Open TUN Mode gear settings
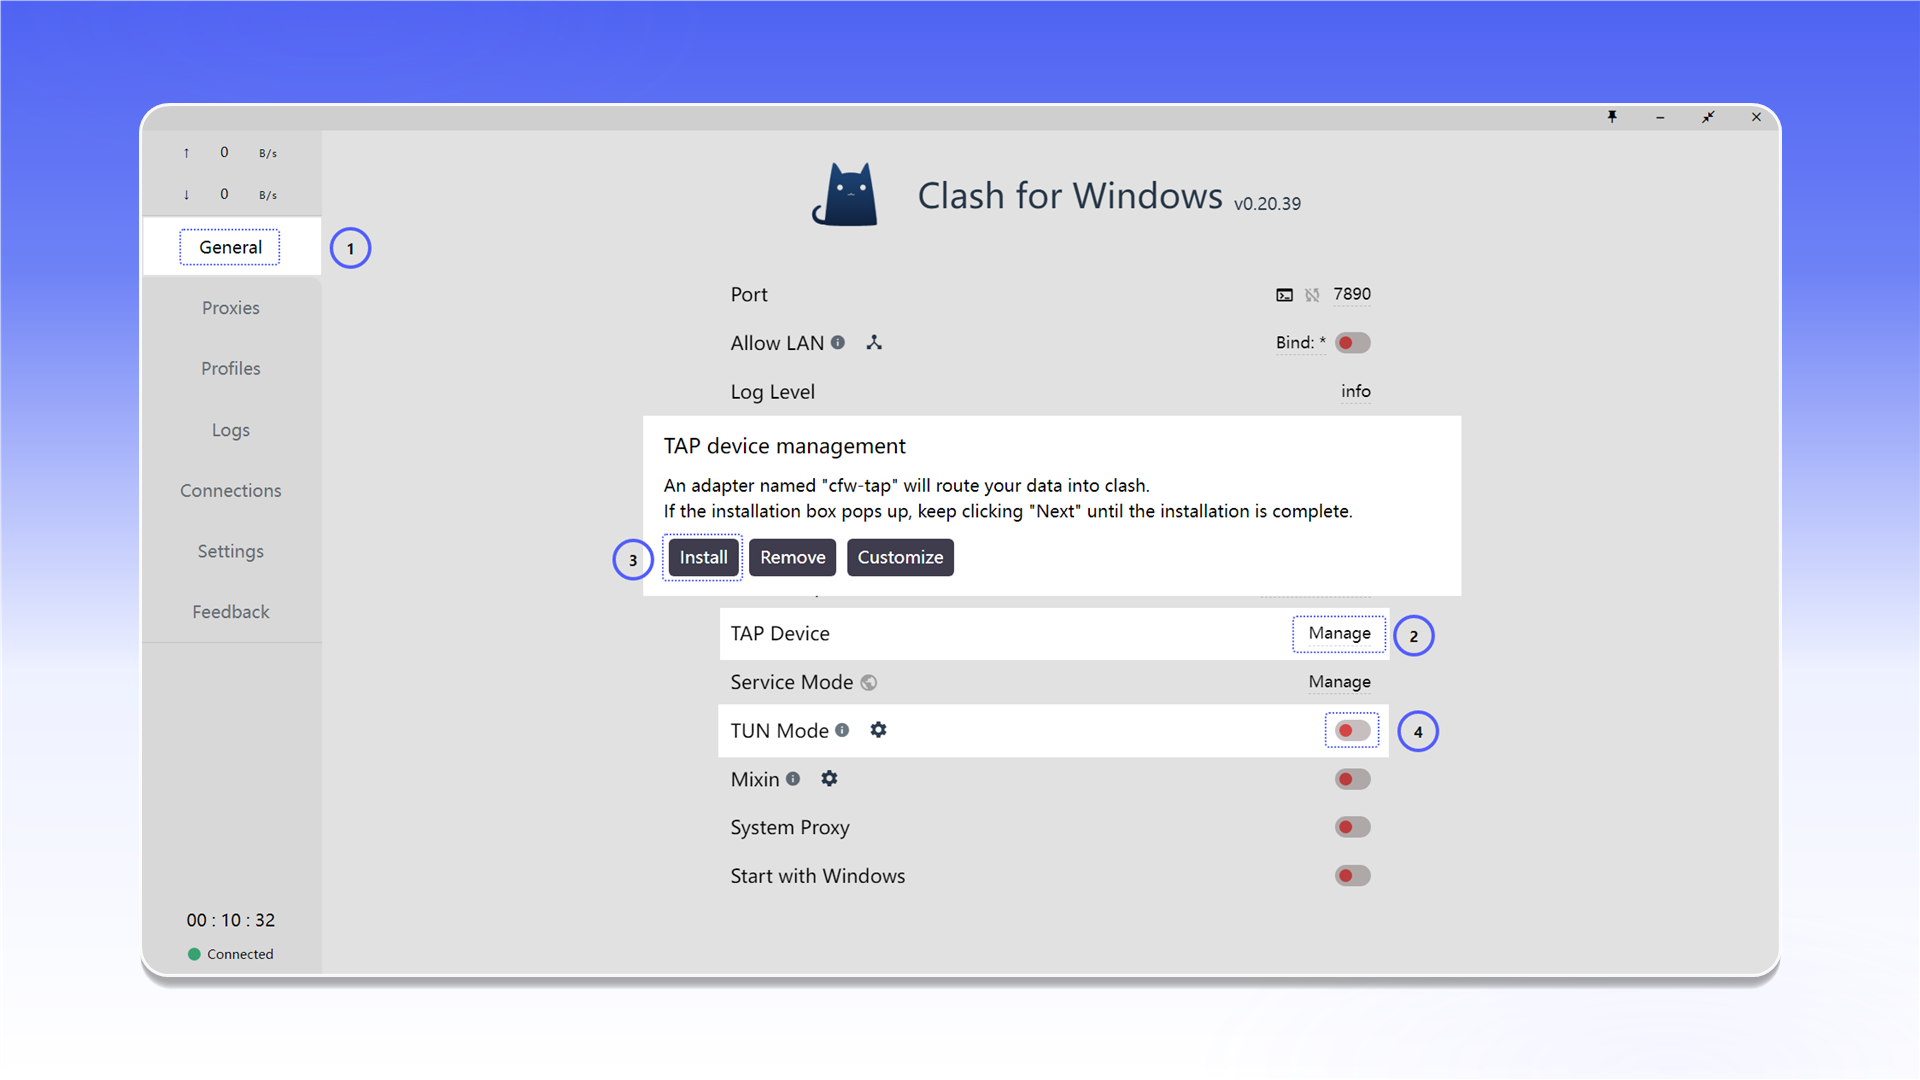This screenshot has height=1080, width=1920. click(x=878, y=730)
